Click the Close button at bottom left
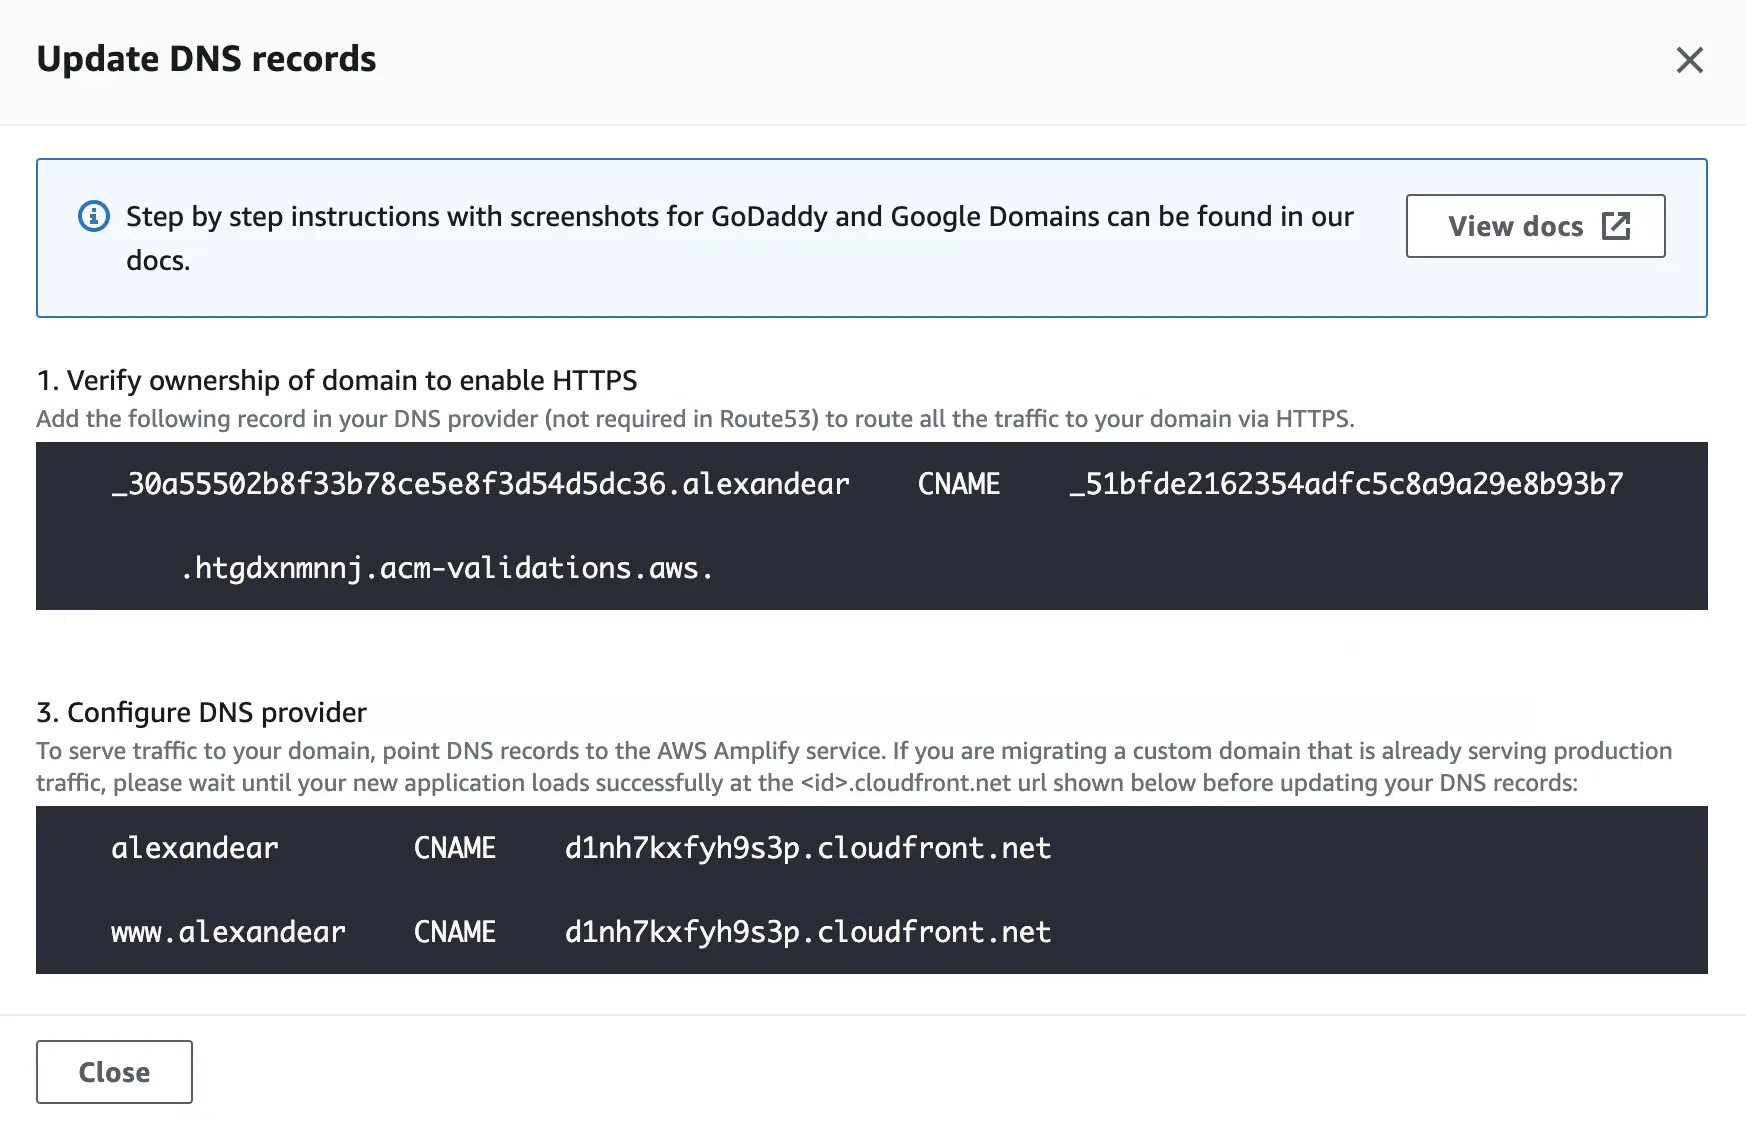The height and width of the screenshot is (1126, 1746). [x=113, y=1071]
